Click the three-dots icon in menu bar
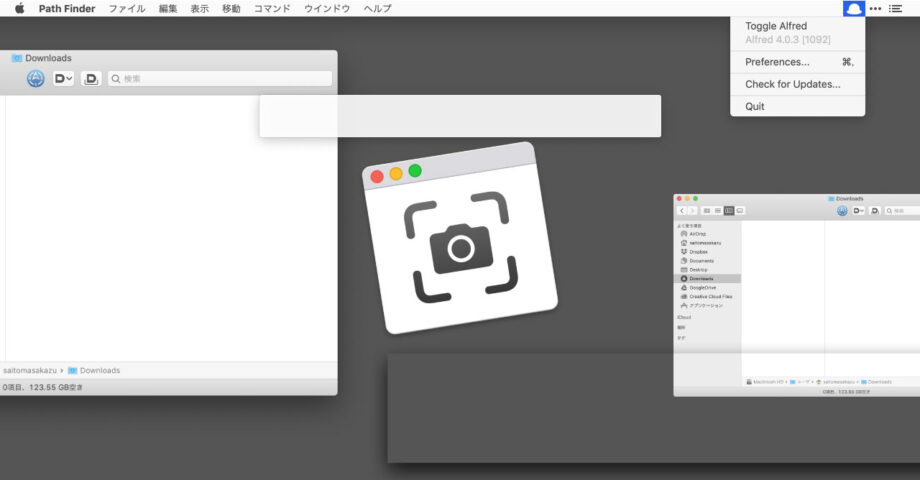Viewport: 920px width, 480px height. (x=875, y=8)
